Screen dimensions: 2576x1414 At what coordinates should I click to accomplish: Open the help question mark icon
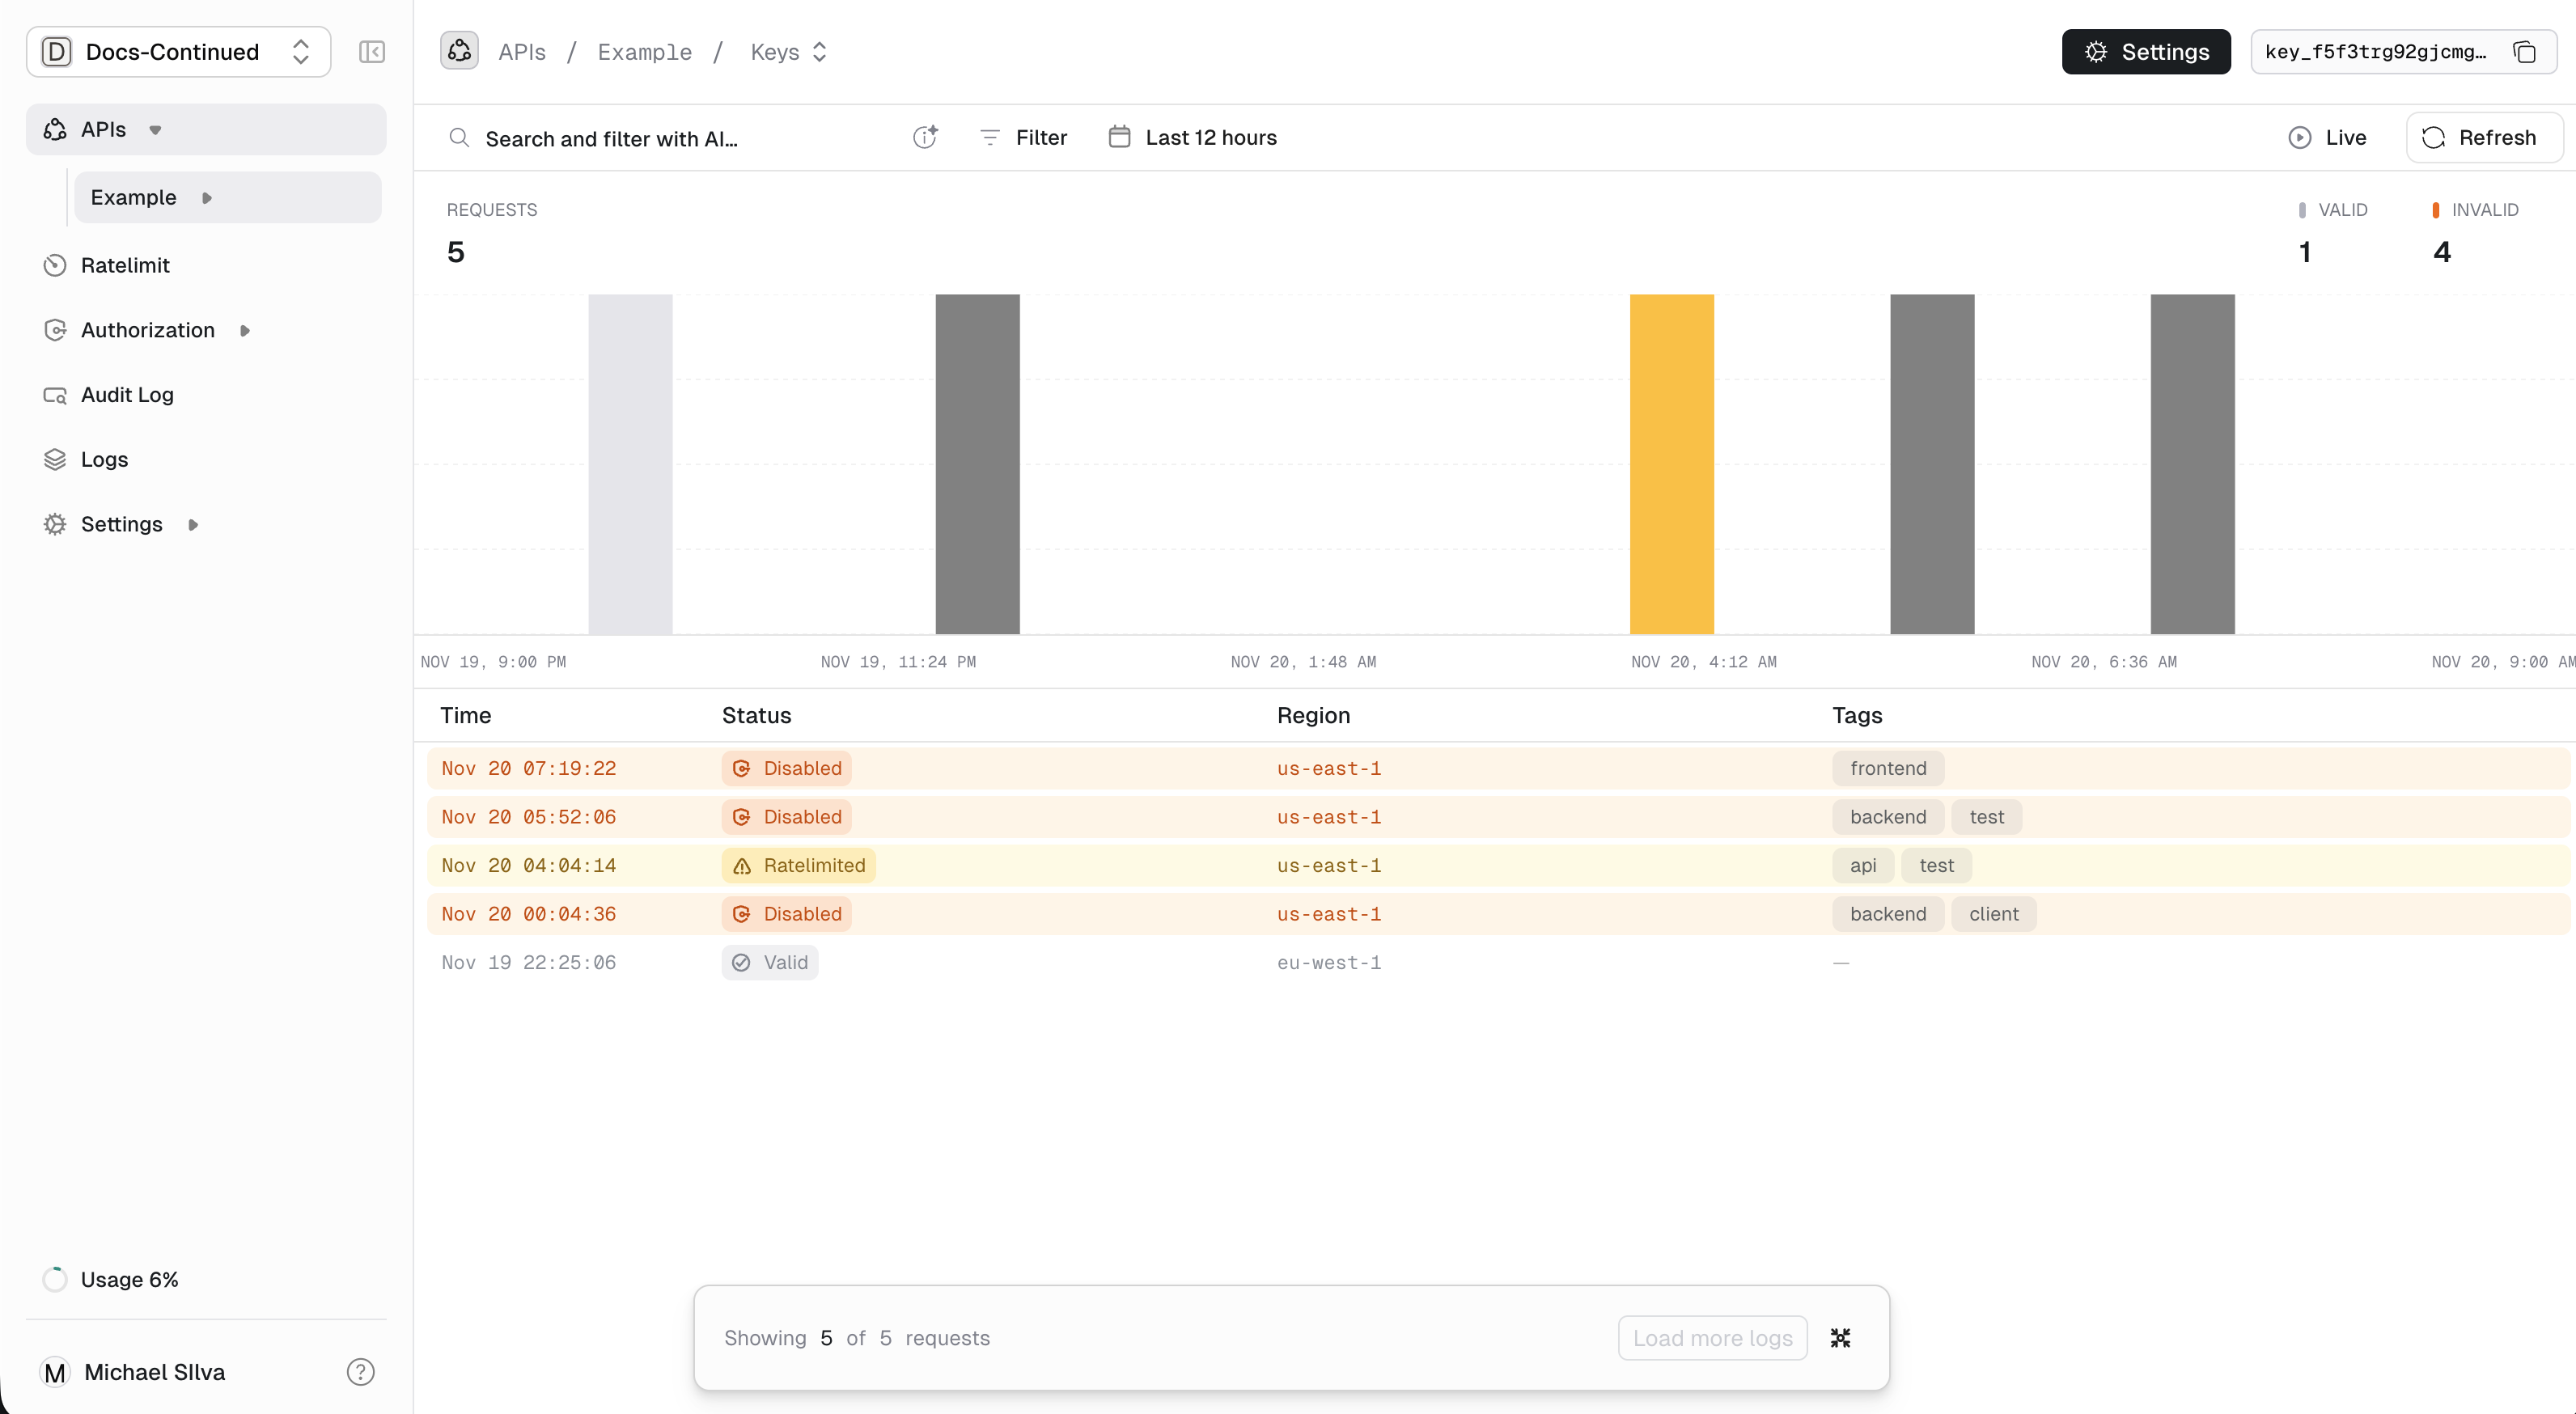point(360,1372)
